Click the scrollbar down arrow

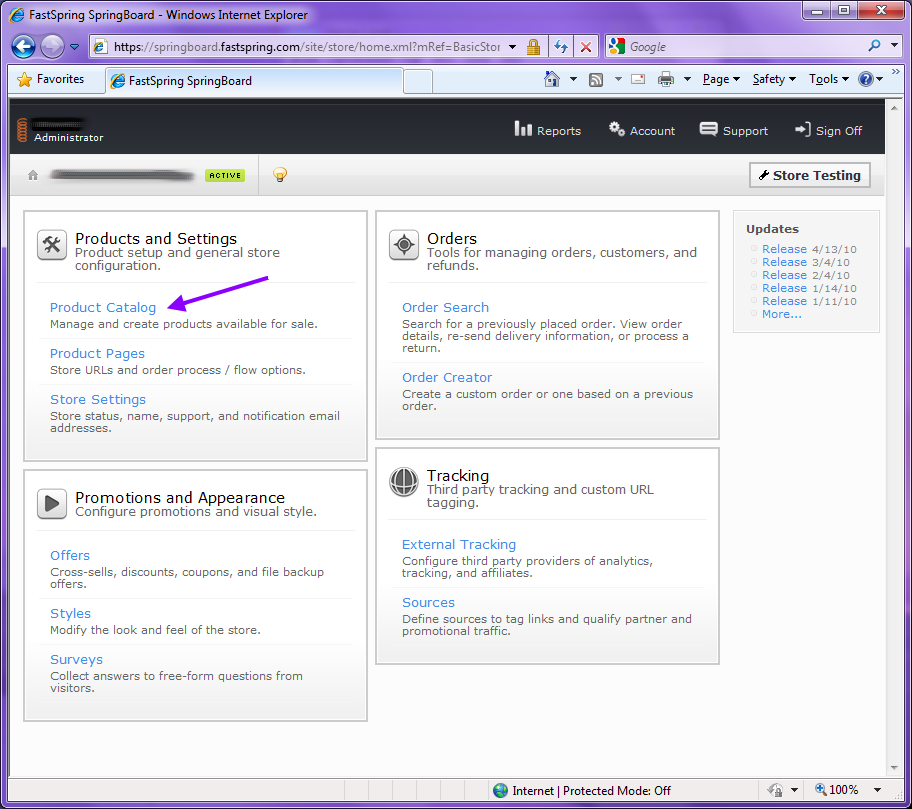(x=894, y=768)
